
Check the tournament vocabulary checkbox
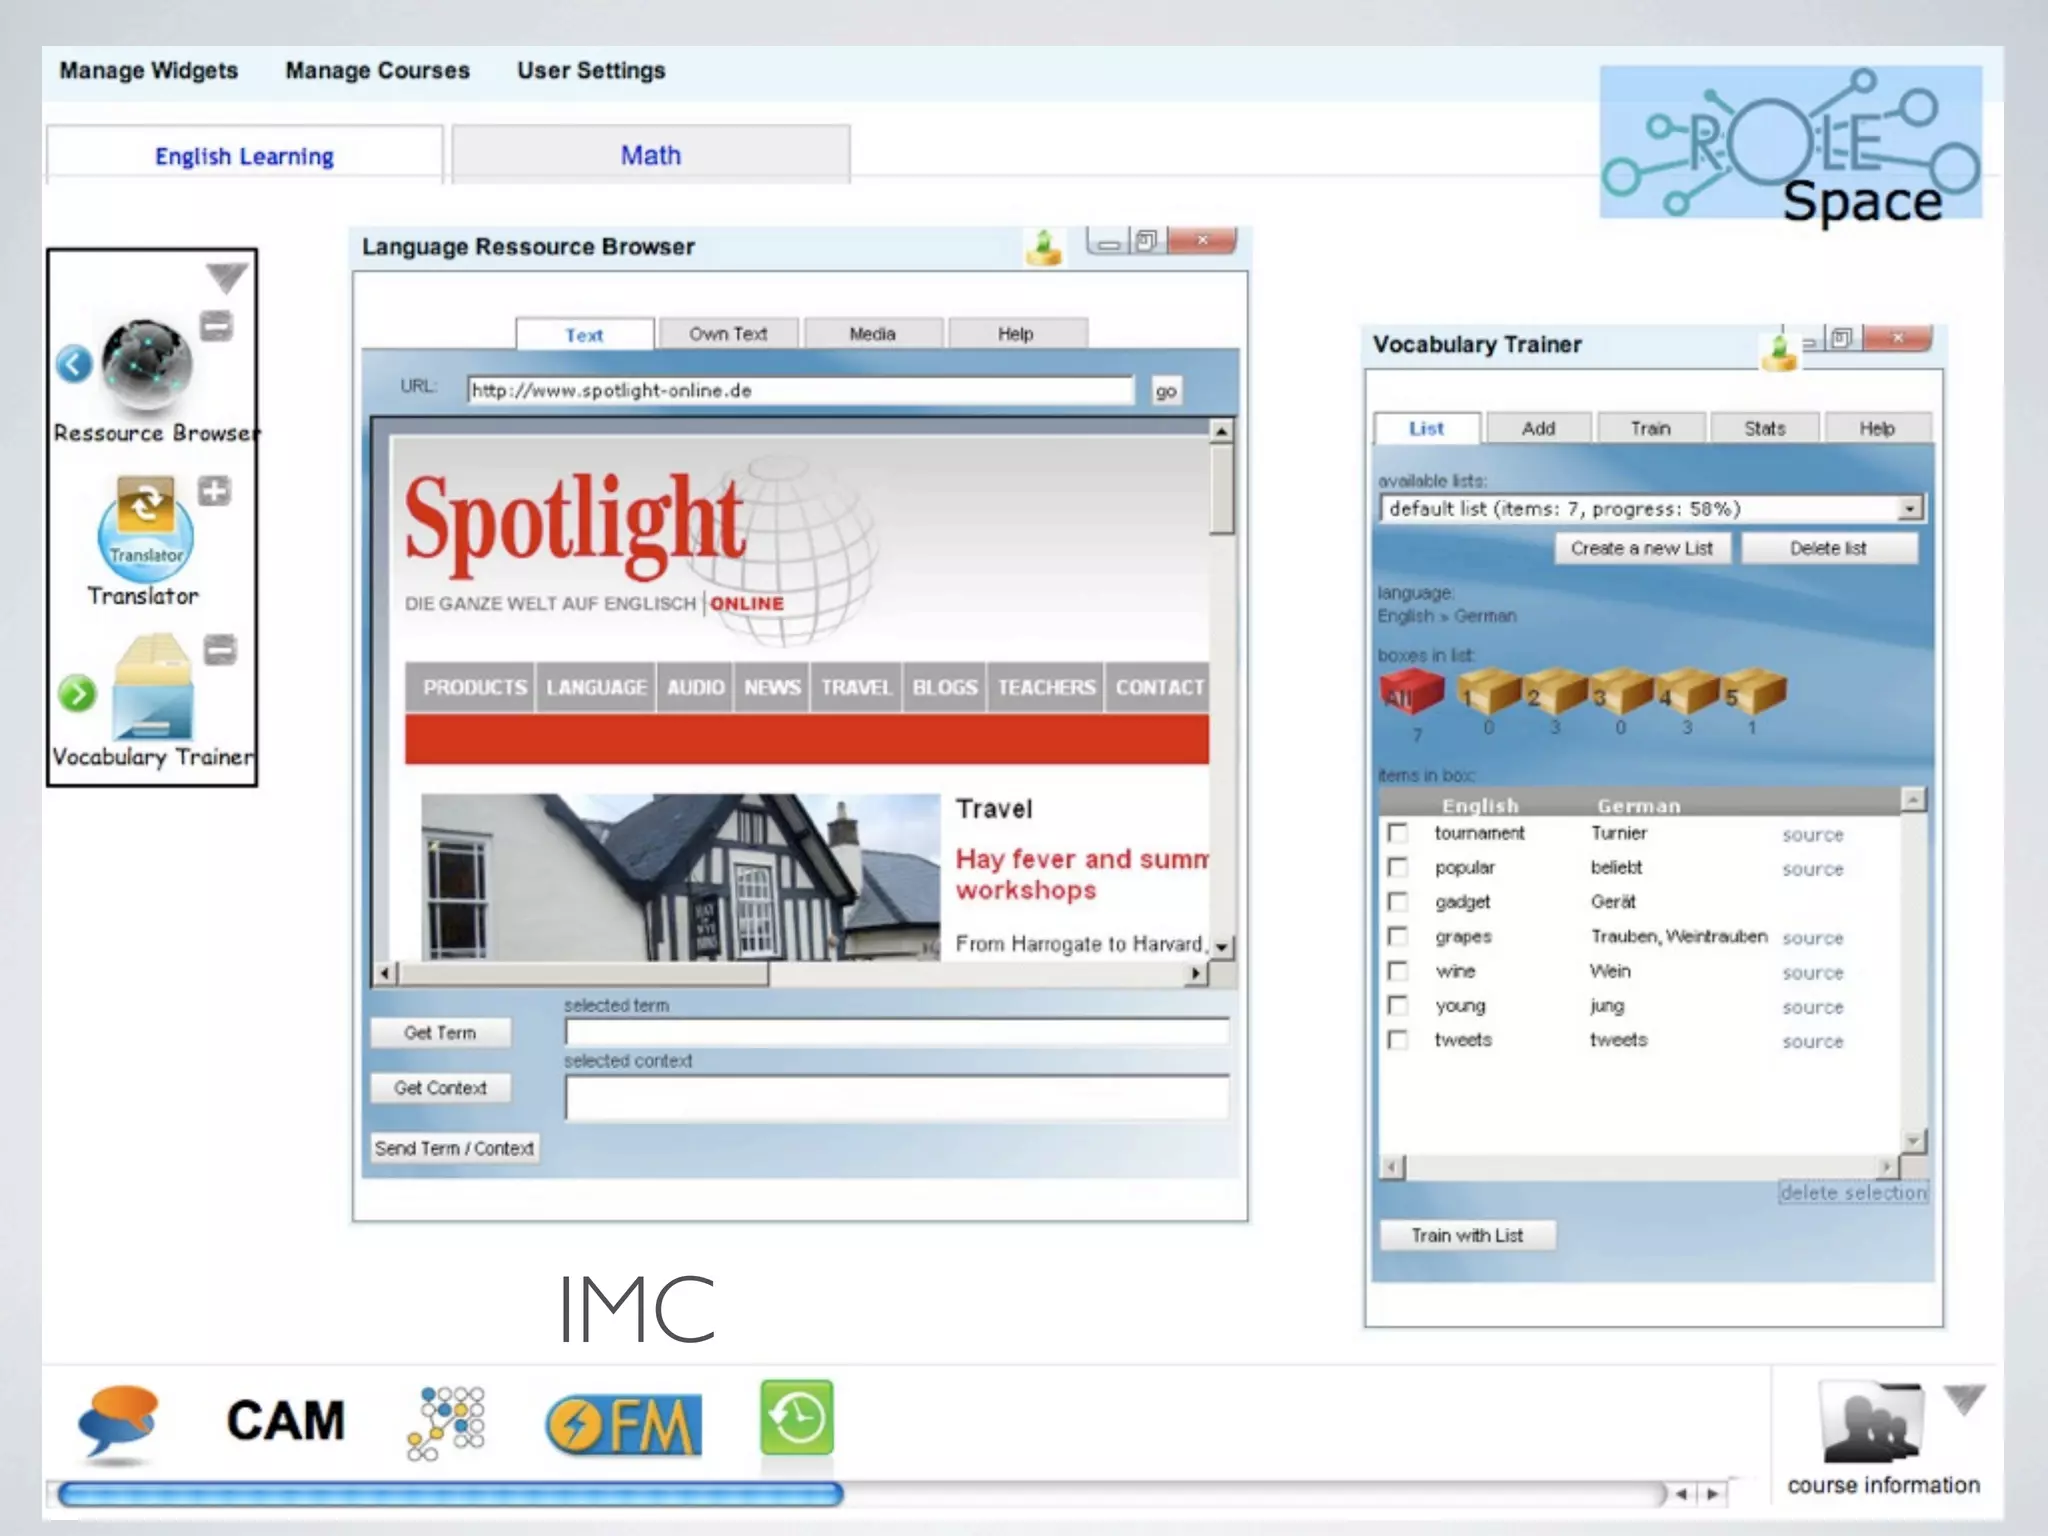(x=1398, y=833)
